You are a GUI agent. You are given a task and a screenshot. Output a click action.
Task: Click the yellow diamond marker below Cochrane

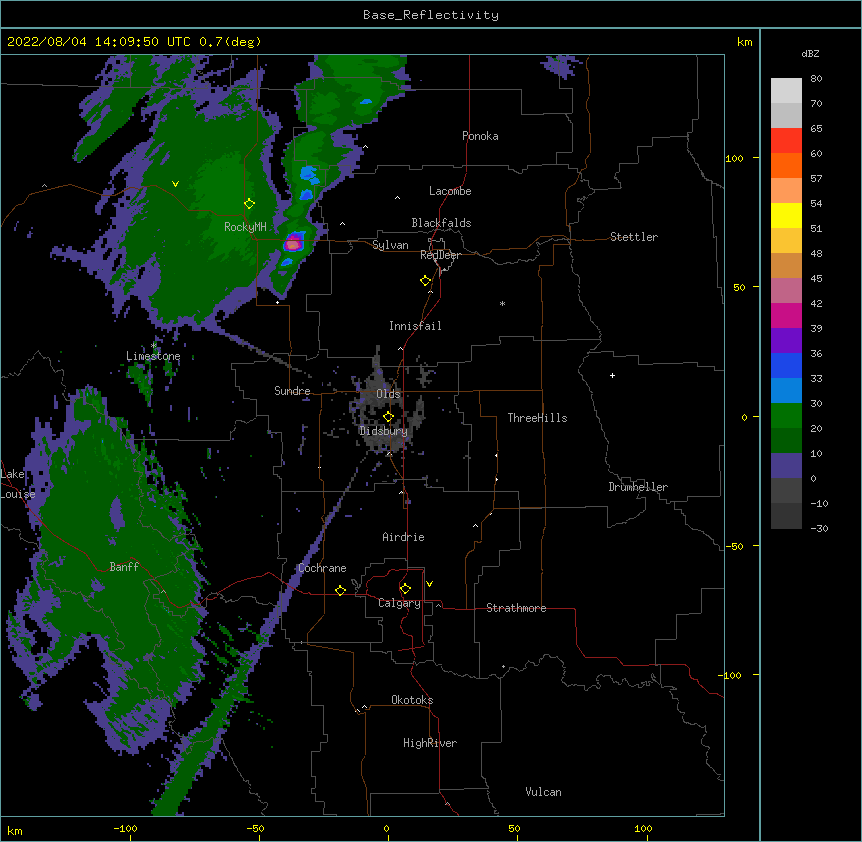[x=340, y=590]
